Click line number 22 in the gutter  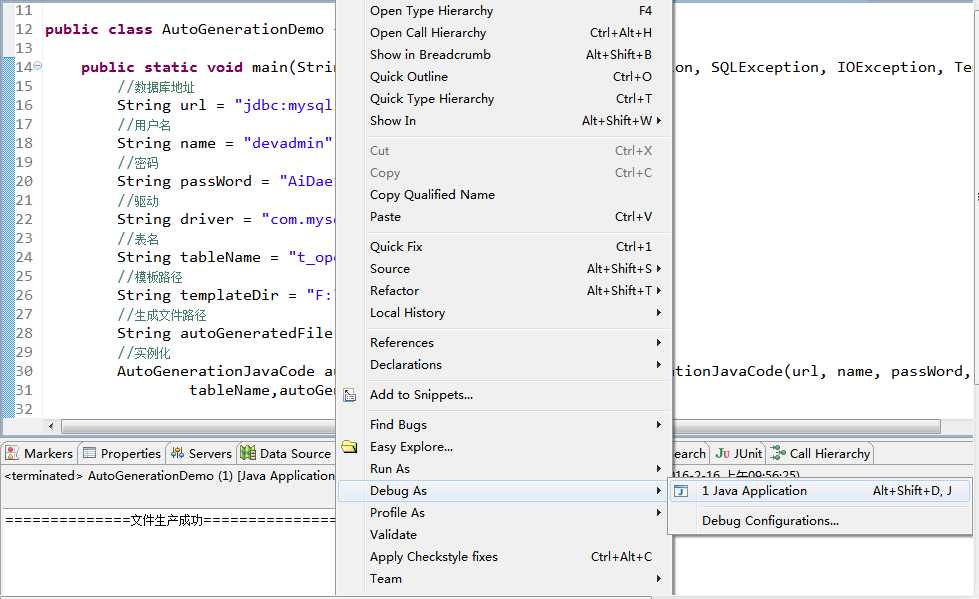click(24, 219)
